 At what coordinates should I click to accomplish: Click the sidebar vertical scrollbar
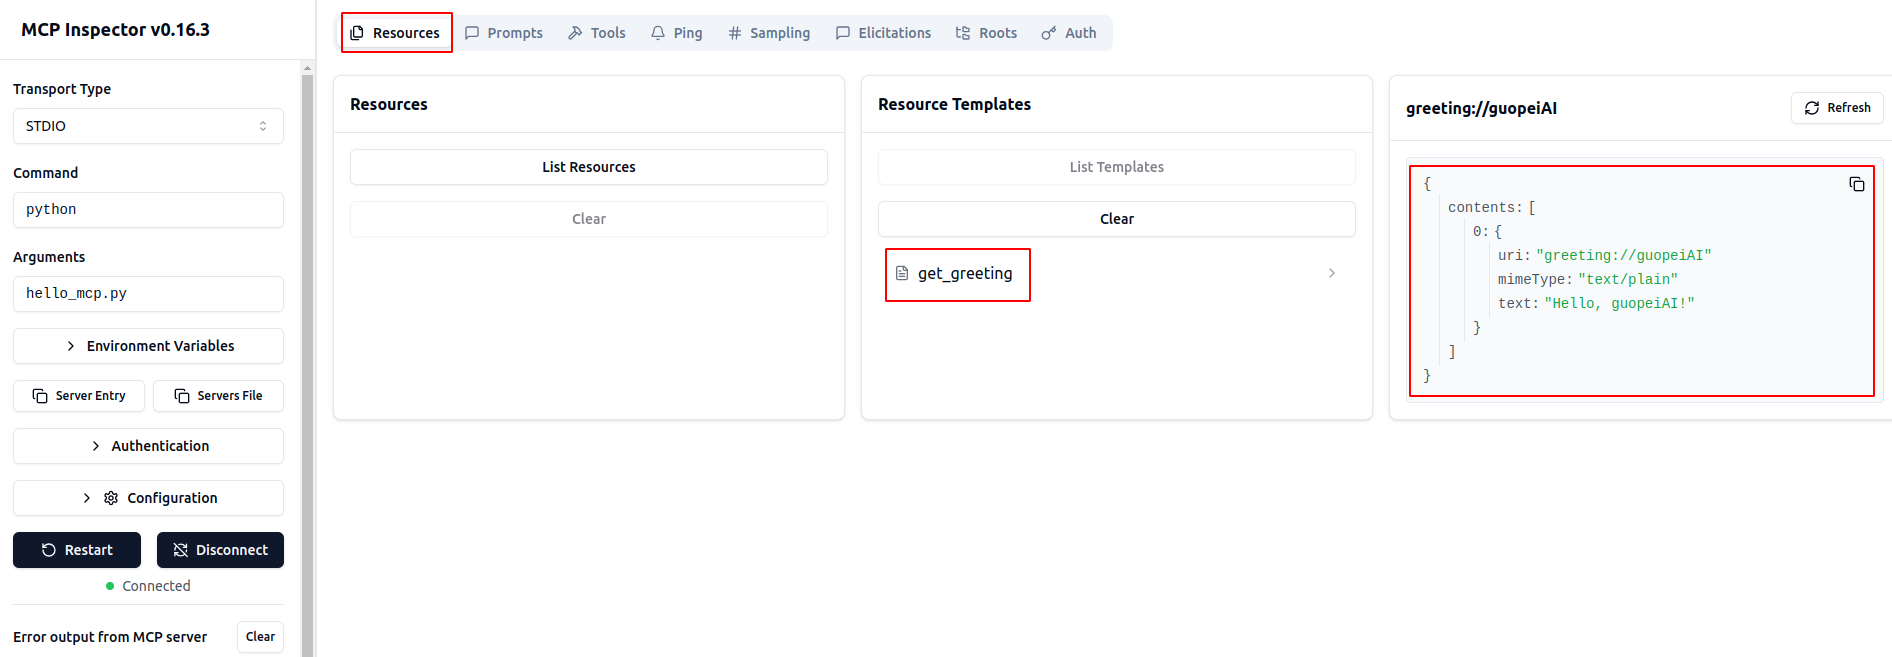(307, 365)
